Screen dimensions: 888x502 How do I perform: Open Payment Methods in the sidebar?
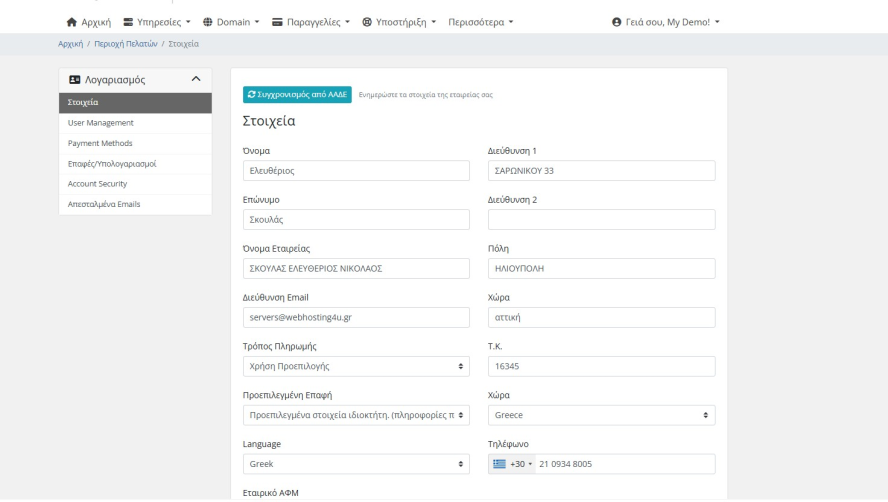(x=135, y=143)
